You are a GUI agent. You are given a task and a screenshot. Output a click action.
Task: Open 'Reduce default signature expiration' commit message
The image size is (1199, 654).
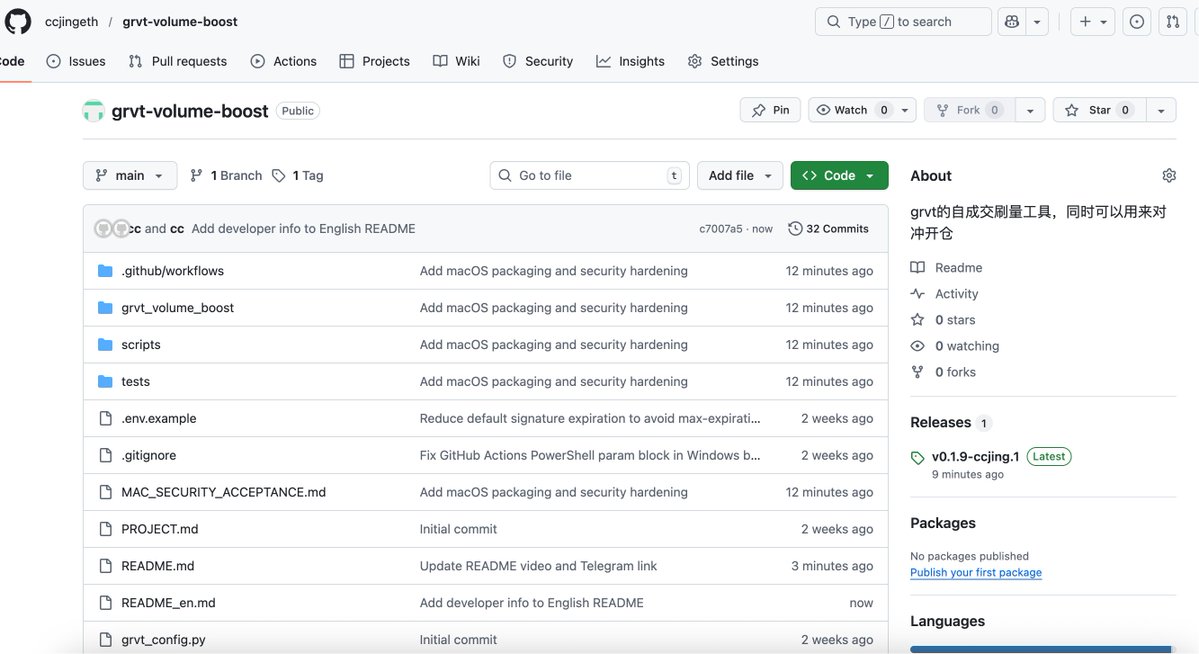tap(590, 418)
